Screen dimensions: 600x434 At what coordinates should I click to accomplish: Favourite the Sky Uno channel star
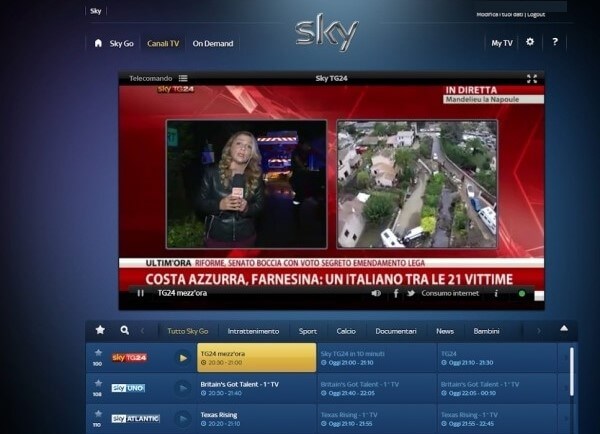(98, 383)
